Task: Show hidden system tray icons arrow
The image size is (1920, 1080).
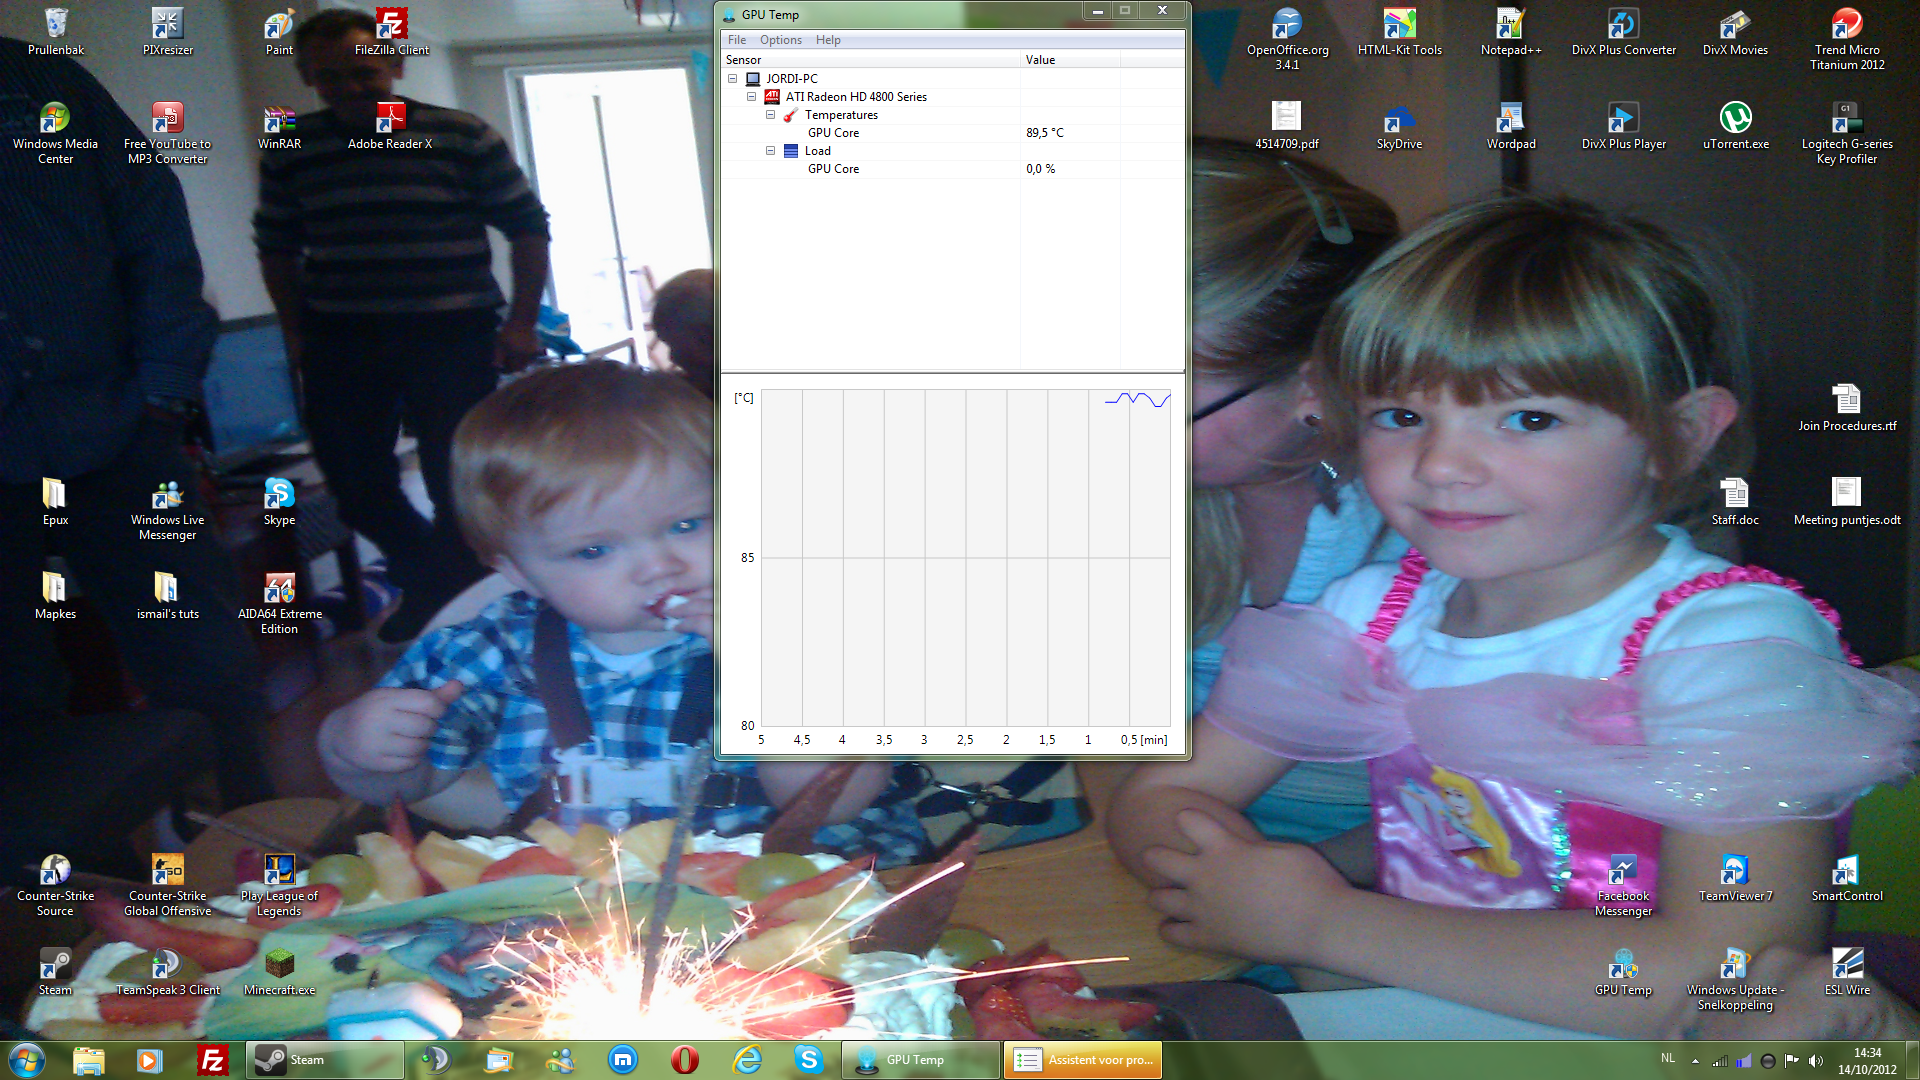Action: [1695, 1061]
